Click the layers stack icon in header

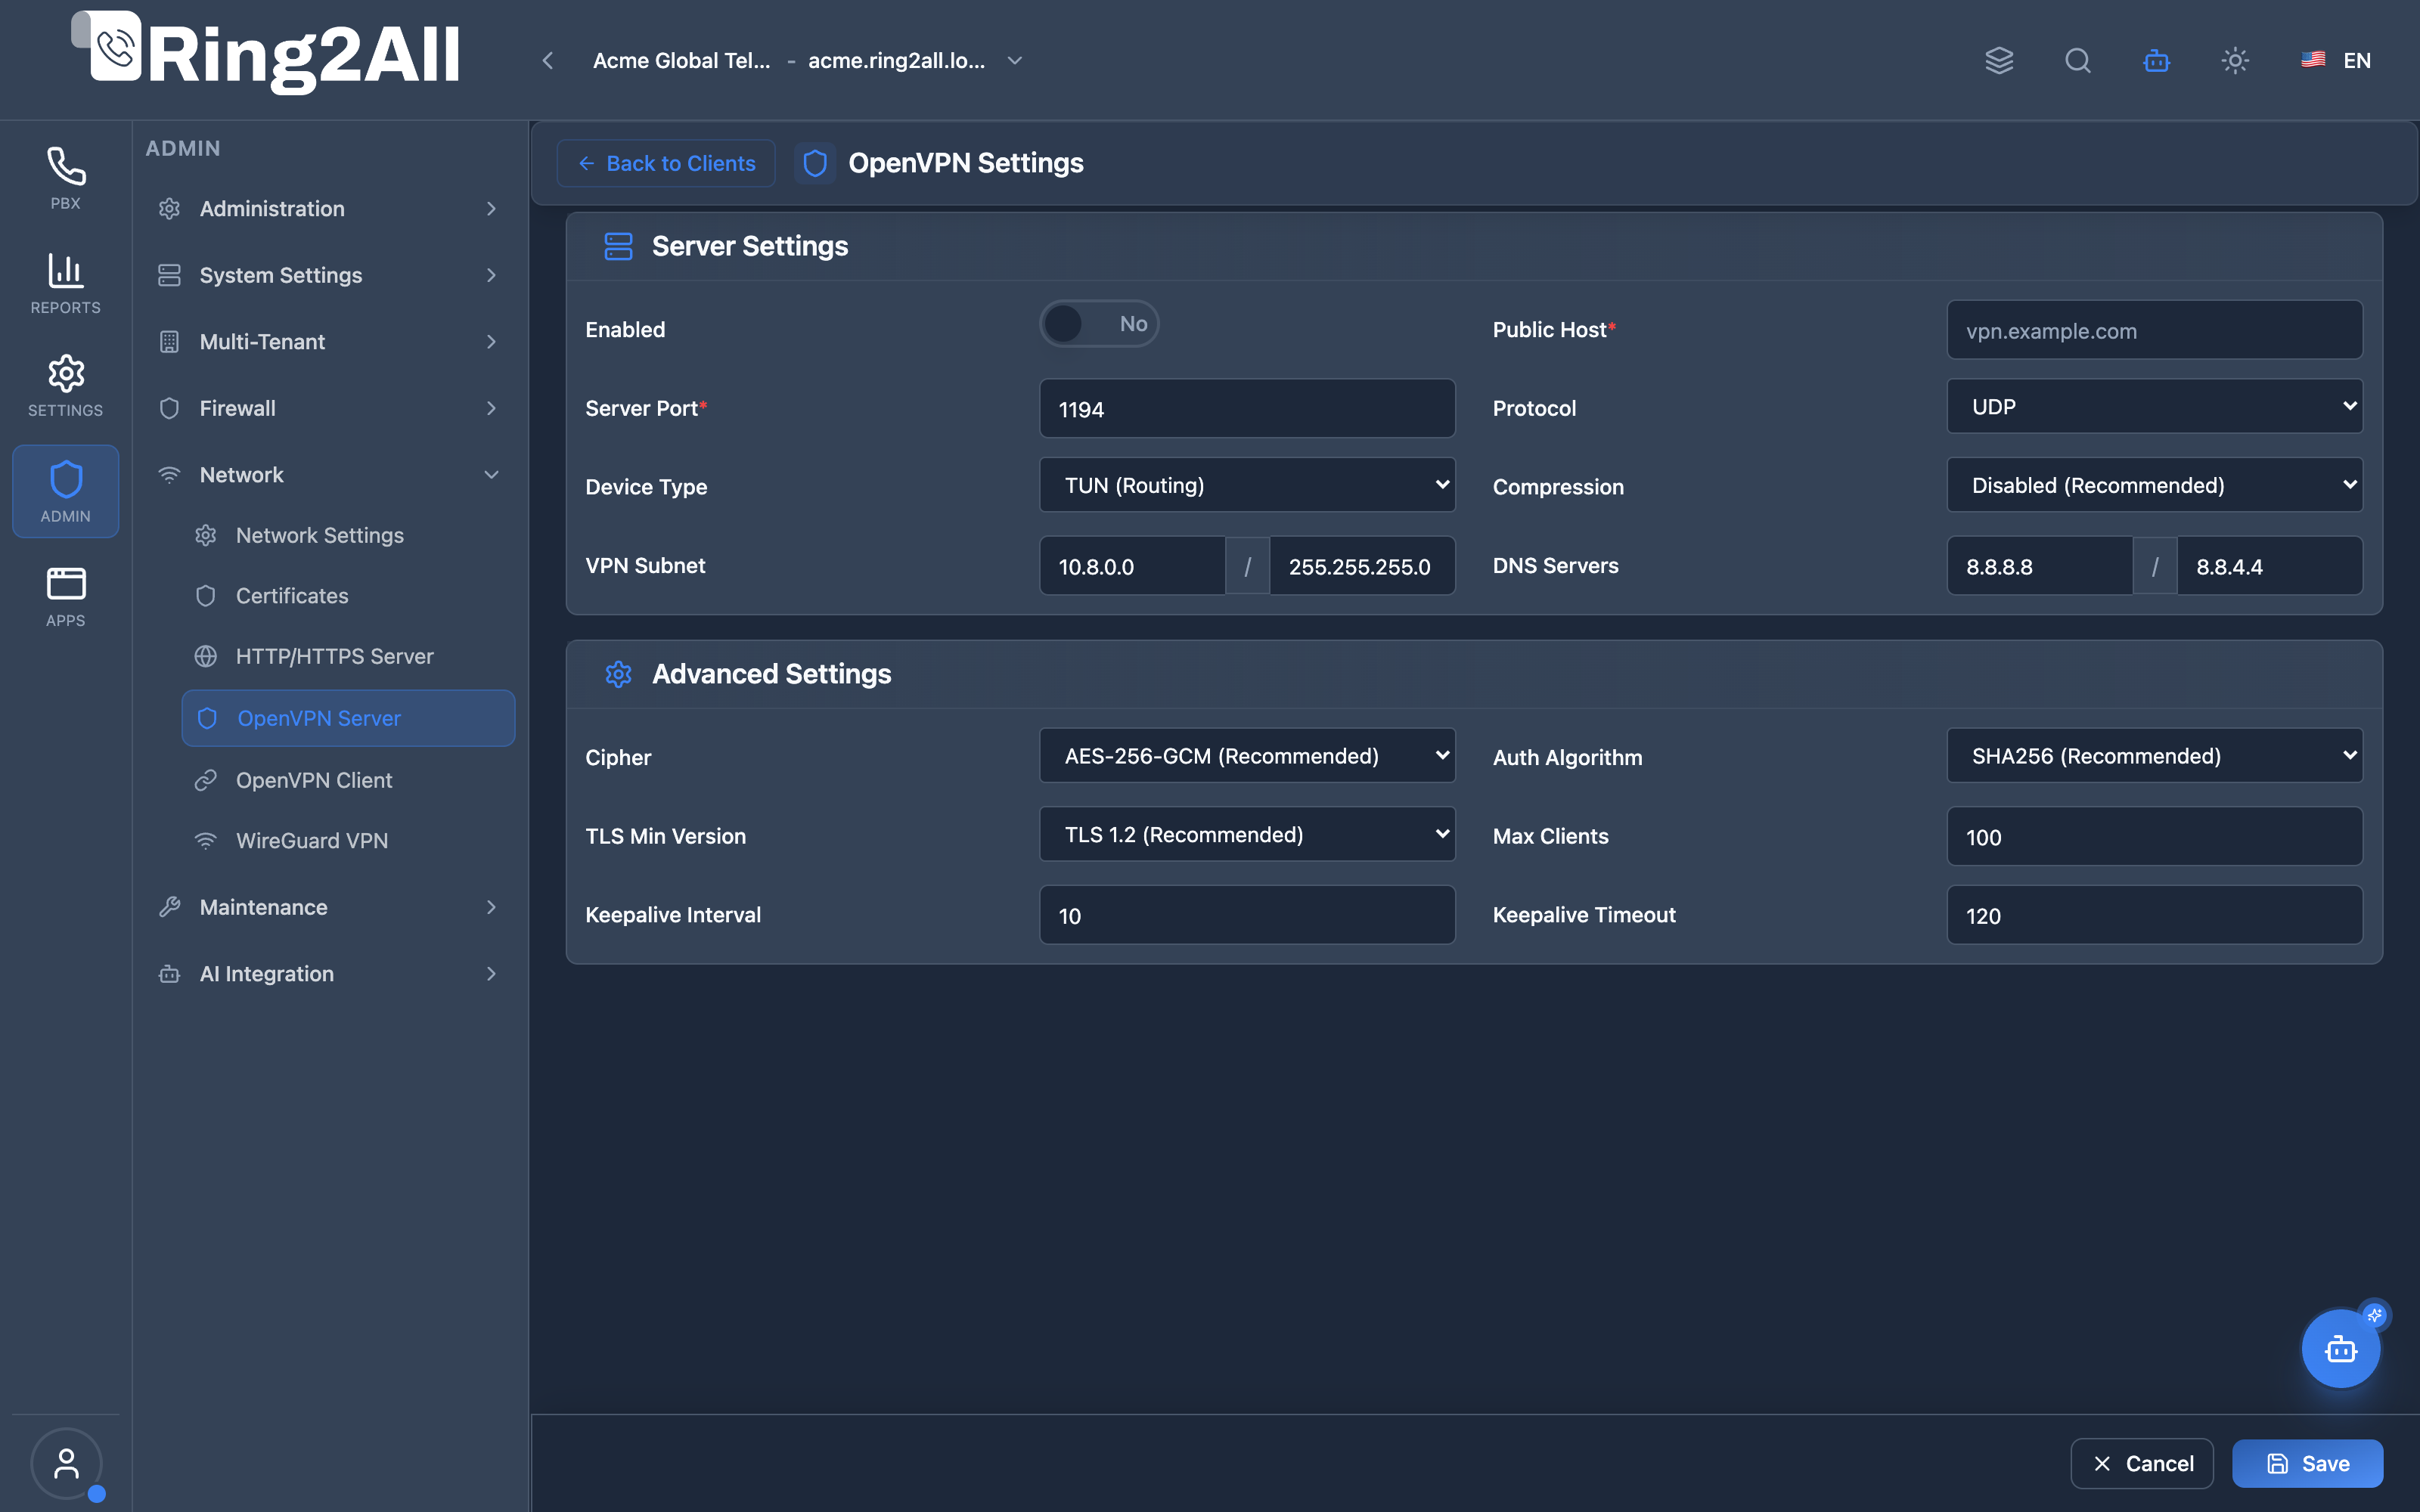1999,60
